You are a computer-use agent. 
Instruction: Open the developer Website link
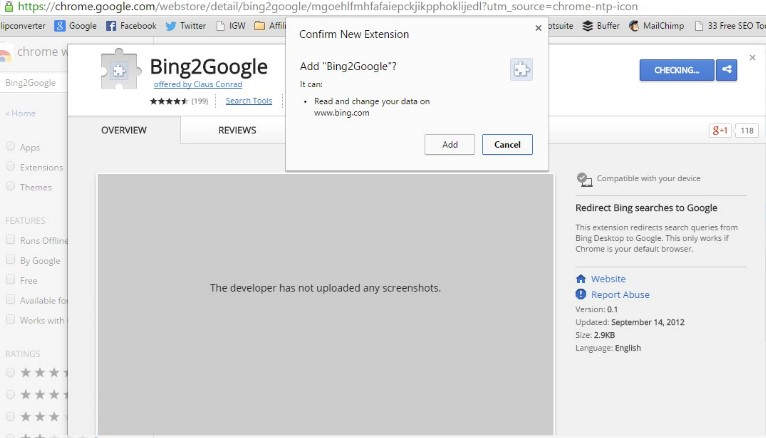(607, 279)
